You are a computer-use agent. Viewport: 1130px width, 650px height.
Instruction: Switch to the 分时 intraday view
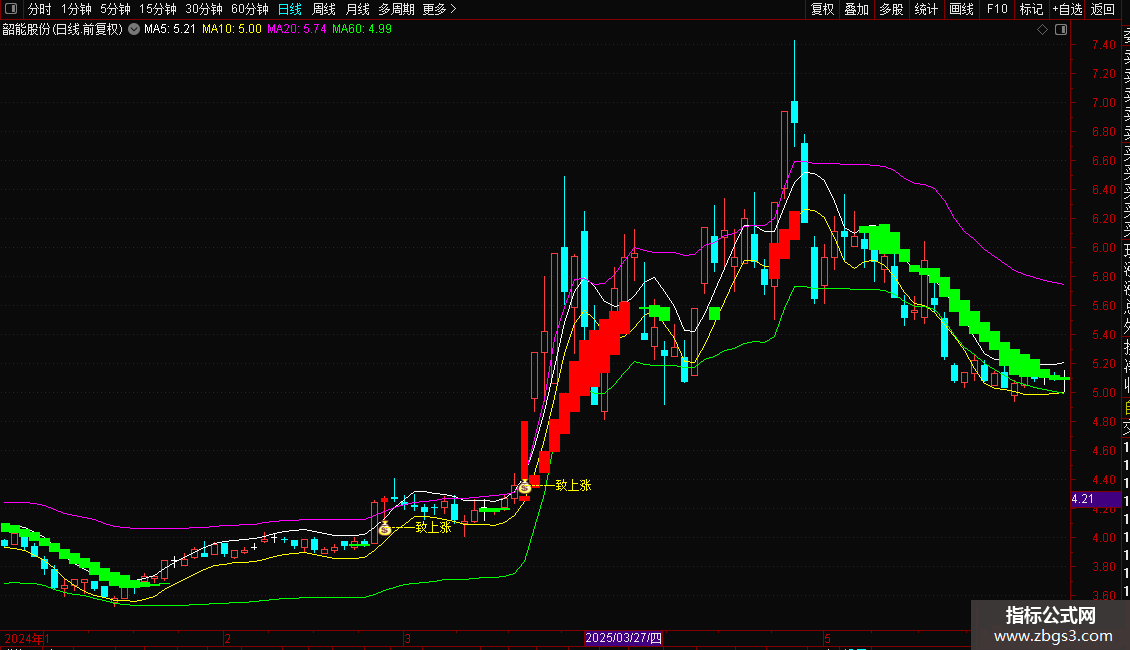(x=40, y=9)
